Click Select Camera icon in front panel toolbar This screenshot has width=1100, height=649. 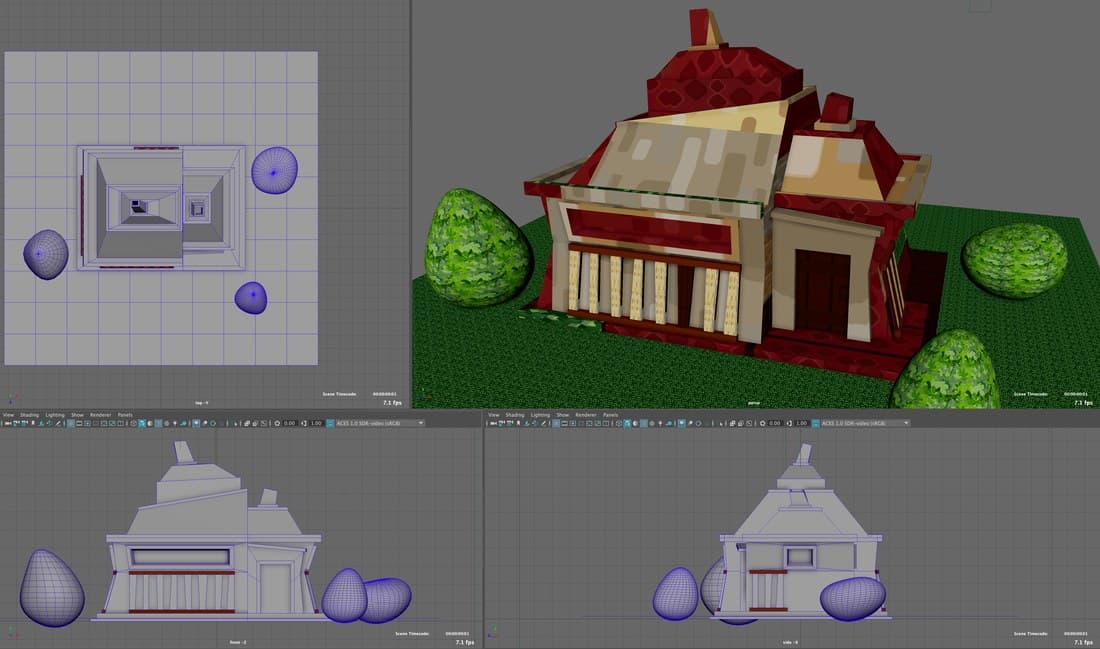(x=8, y=423)
